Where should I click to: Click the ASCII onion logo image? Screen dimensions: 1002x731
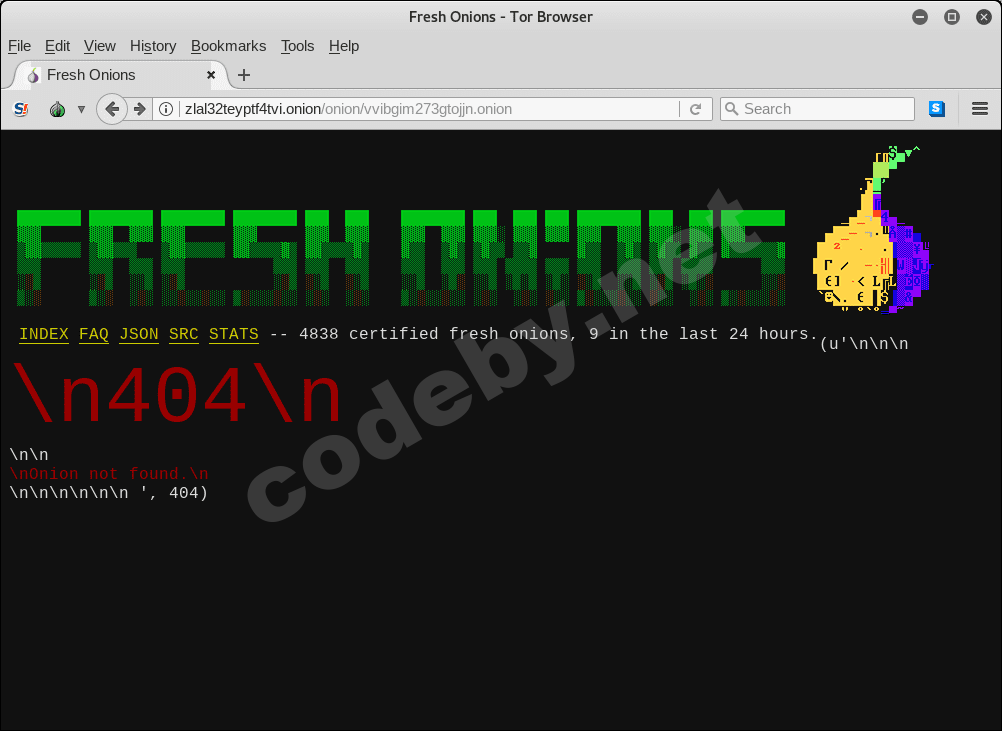tap(871, 230)
